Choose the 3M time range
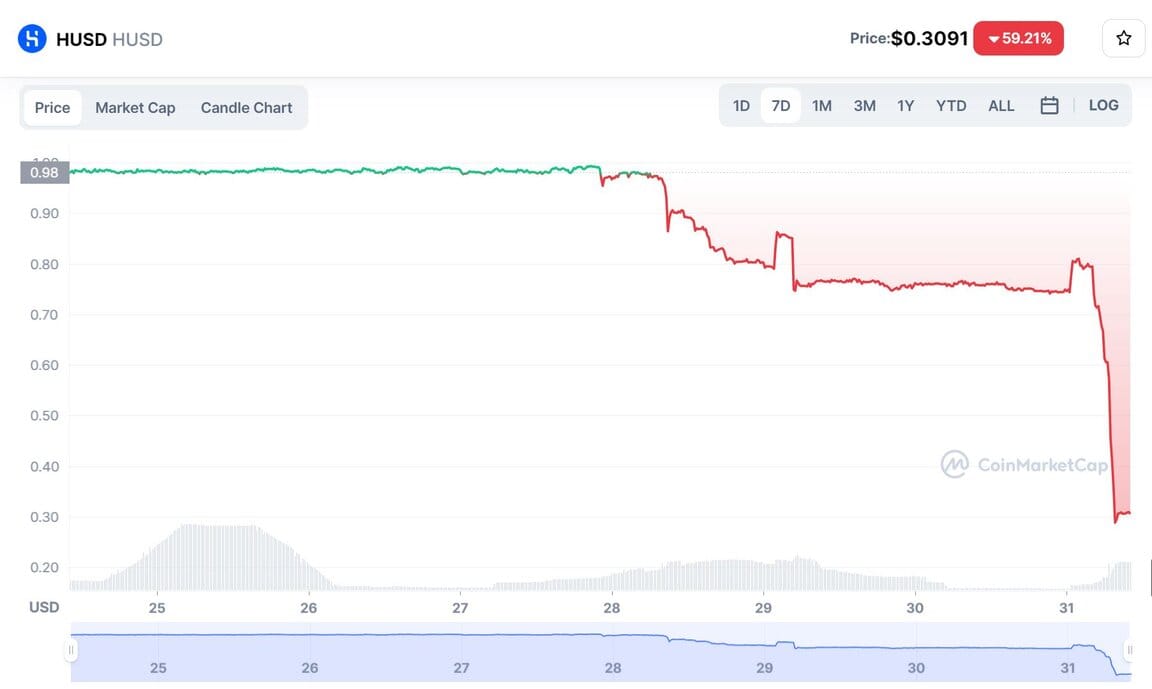 (x=865, y=105)
